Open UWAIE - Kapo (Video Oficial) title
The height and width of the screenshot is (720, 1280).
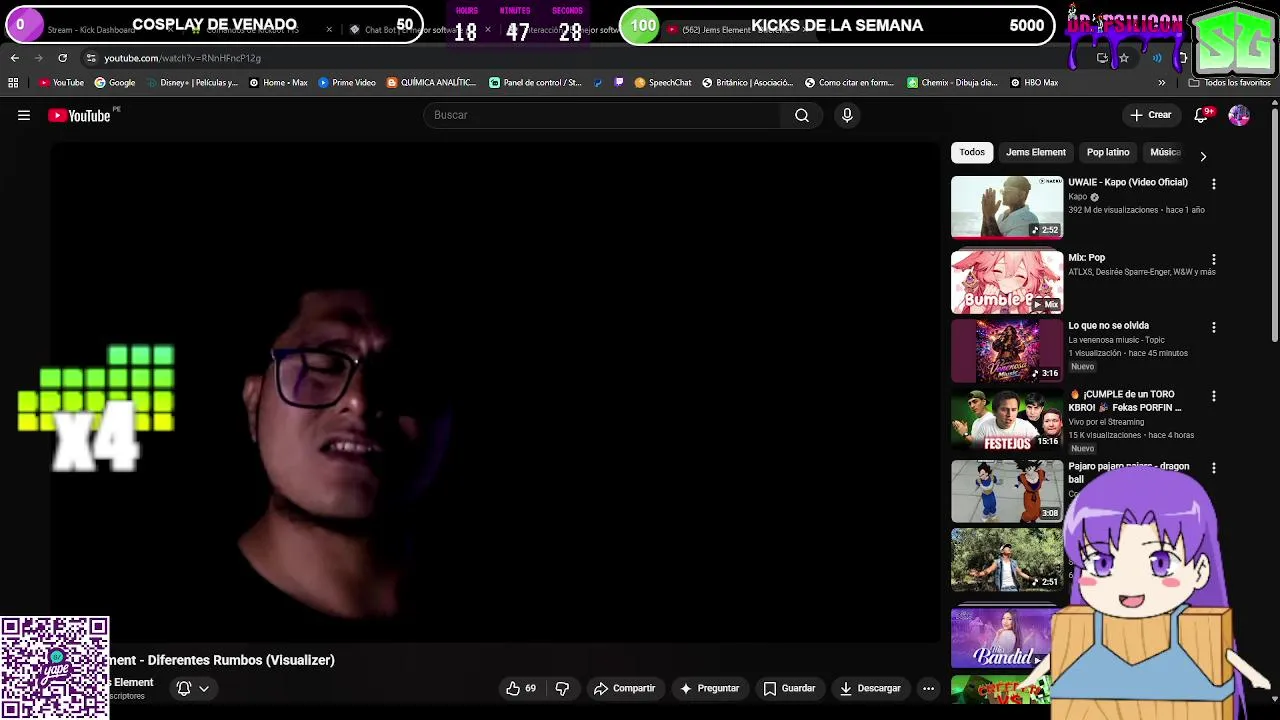click(1128, 182)
